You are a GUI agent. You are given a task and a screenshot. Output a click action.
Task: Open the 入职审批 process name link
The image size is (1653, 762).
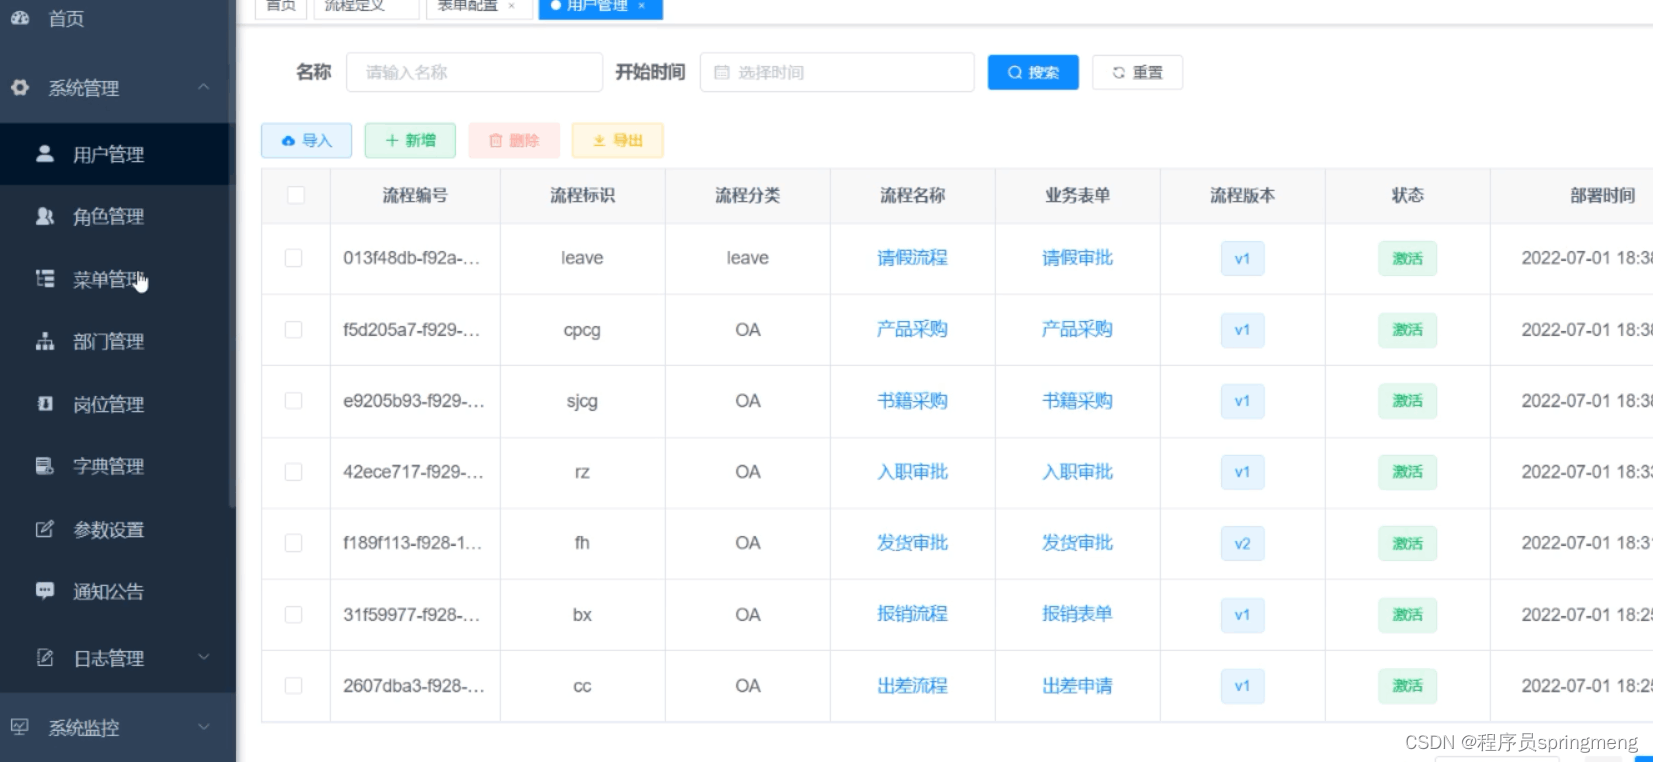pos(912,471)
